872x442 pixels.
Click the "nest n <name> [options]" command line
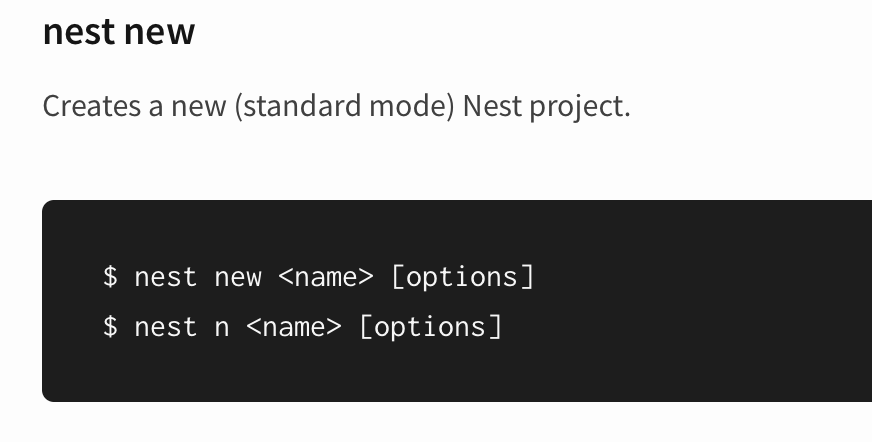click(303, 326)
